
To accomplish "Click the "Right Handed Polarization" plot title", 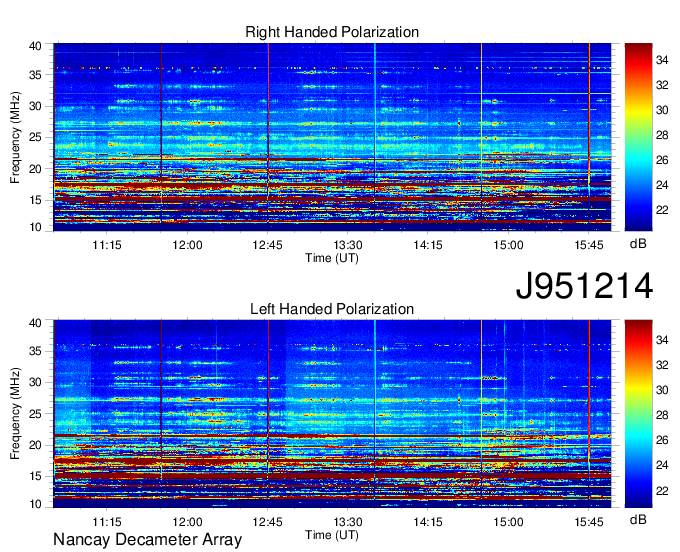I will [332, 32].
